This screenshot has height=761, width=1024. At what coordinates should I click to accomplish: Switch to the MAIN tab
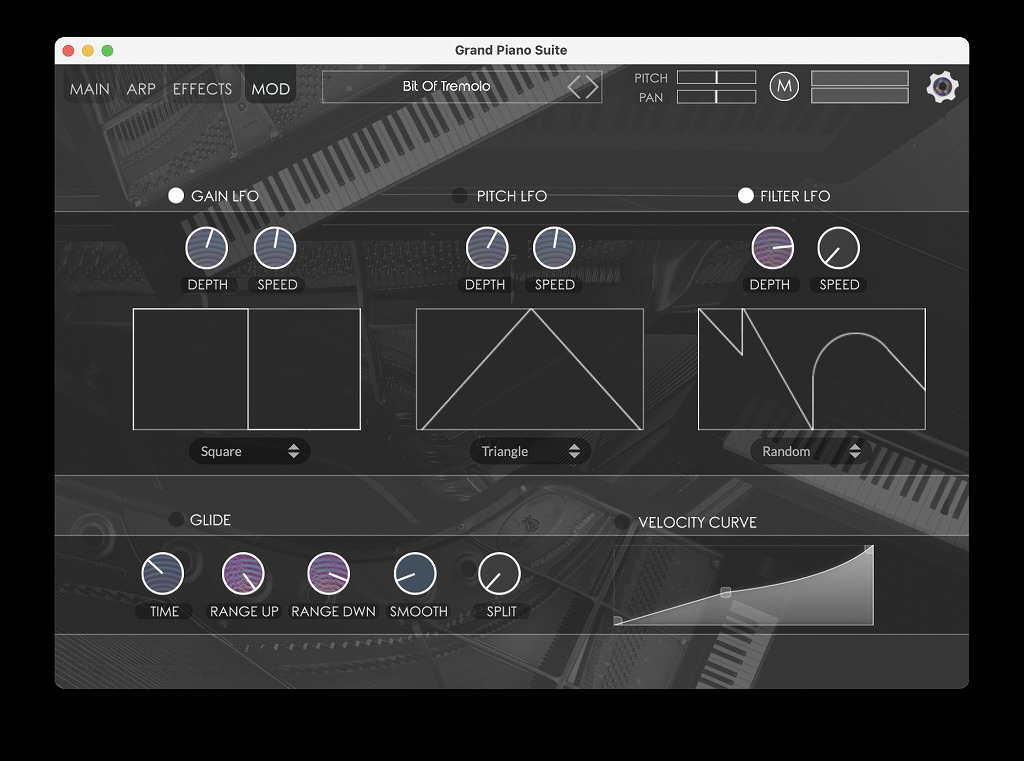pos(90,89)
